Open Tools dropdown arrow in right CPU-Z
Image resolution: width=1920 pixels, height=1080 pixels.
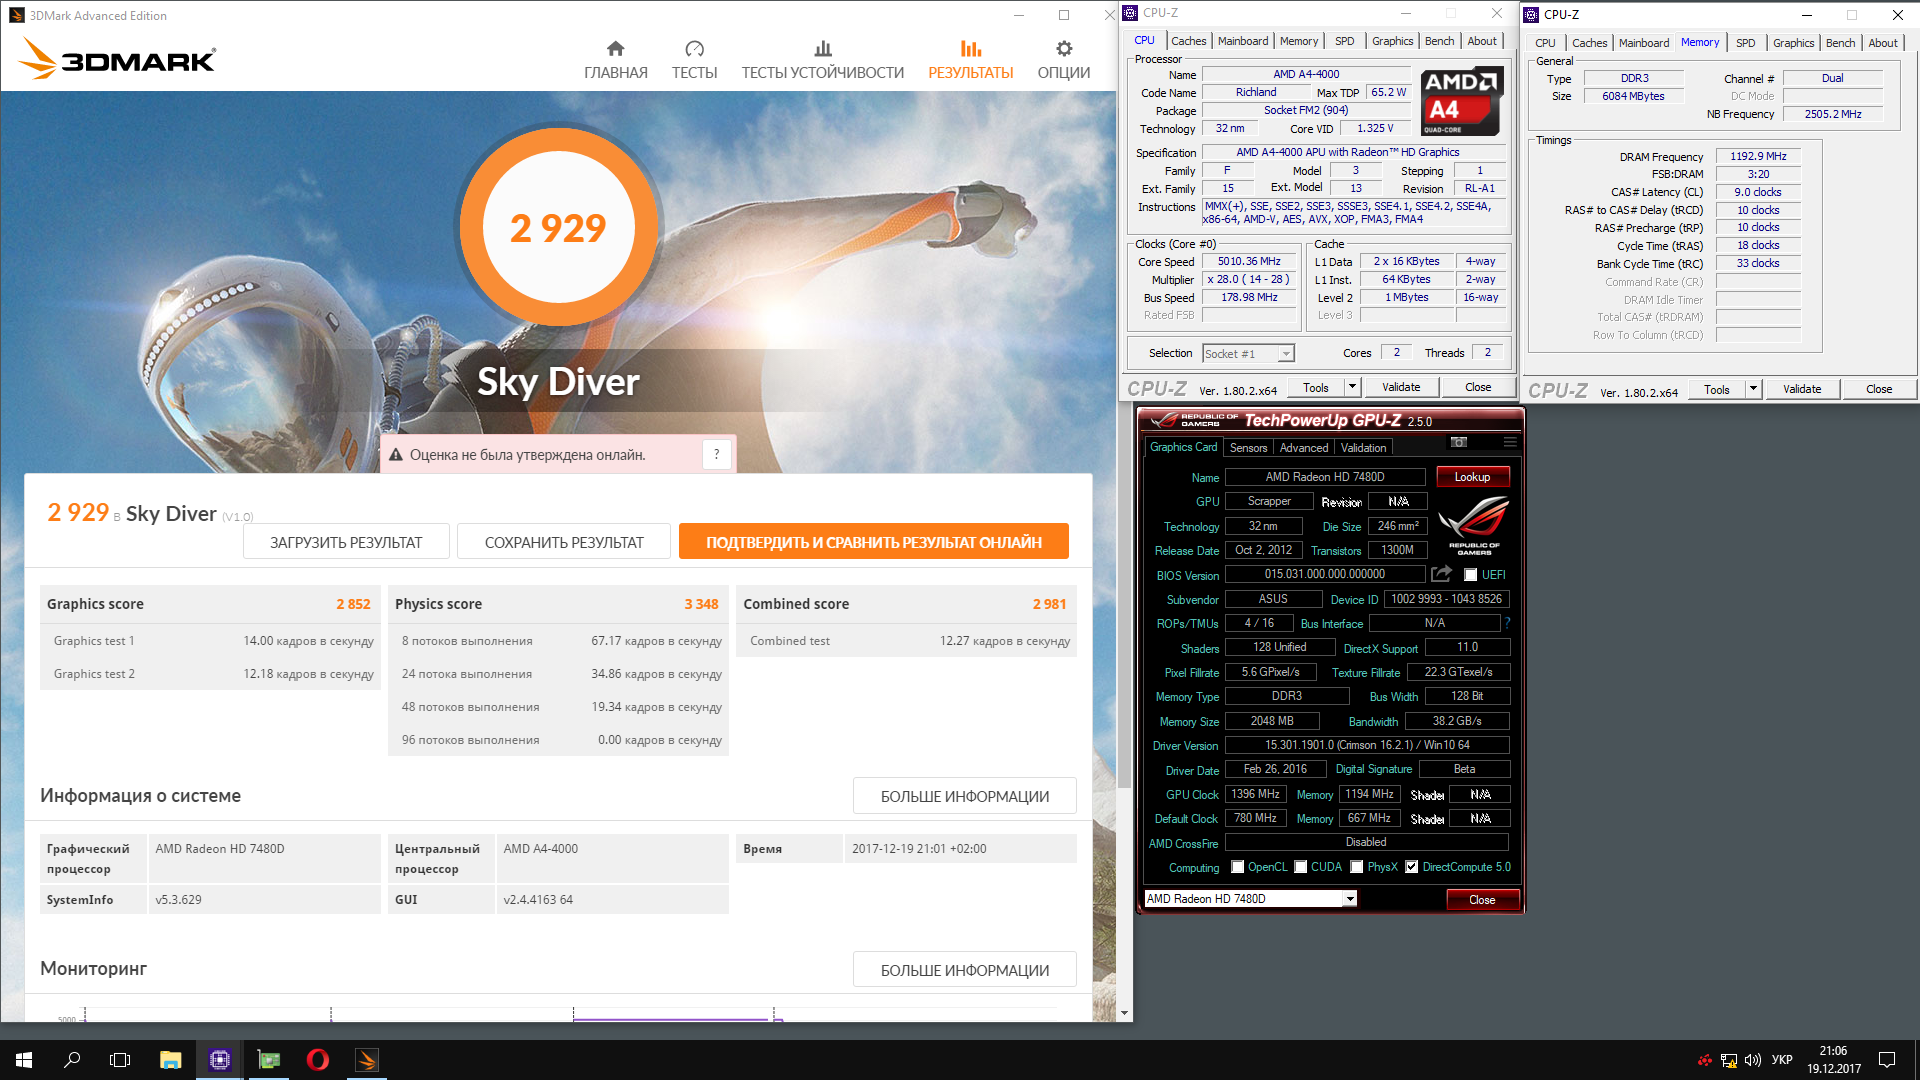coord(1753,389)
